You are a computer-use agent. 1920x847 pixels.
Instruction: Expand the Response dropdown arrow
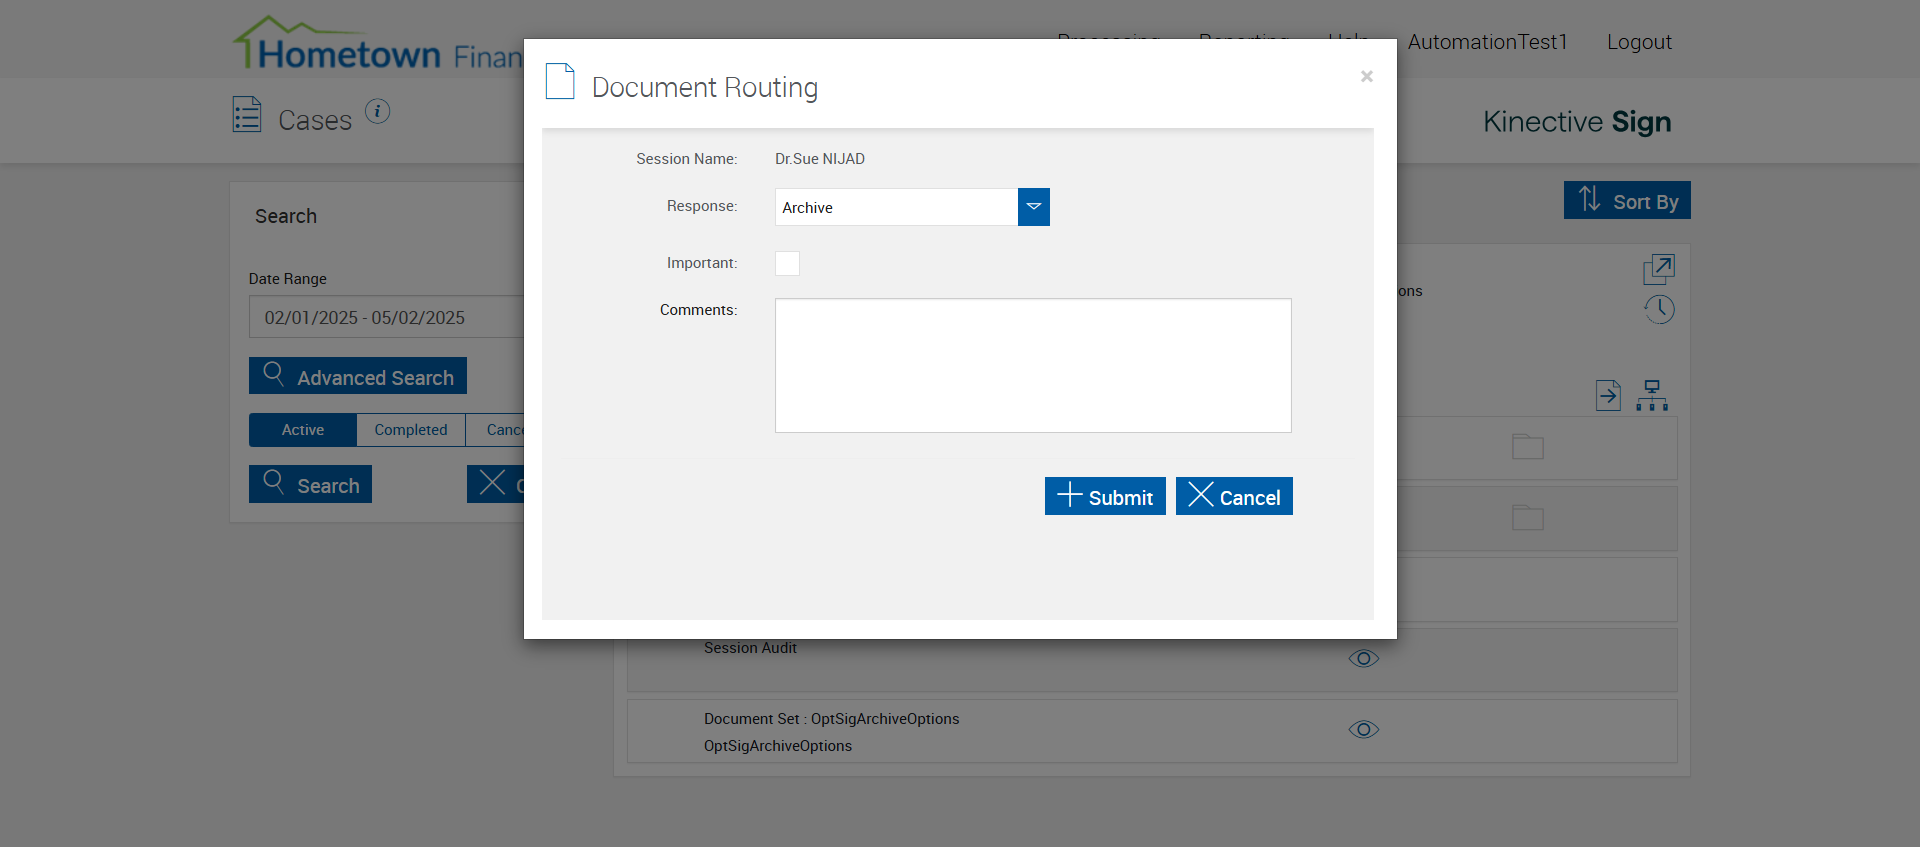click(x=1033, y=207)
